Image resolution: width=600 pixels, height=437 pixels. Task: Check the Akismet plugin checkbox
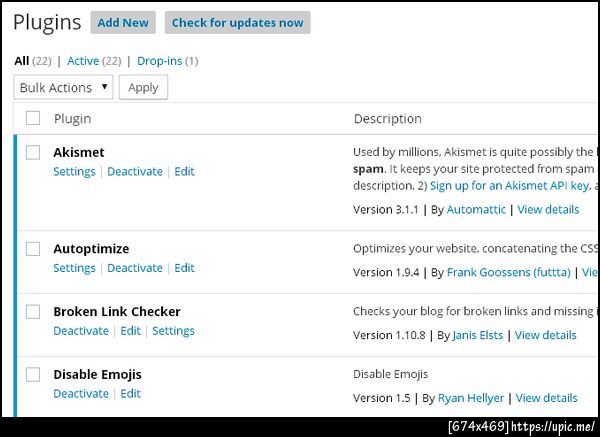[x=33, y=152]
